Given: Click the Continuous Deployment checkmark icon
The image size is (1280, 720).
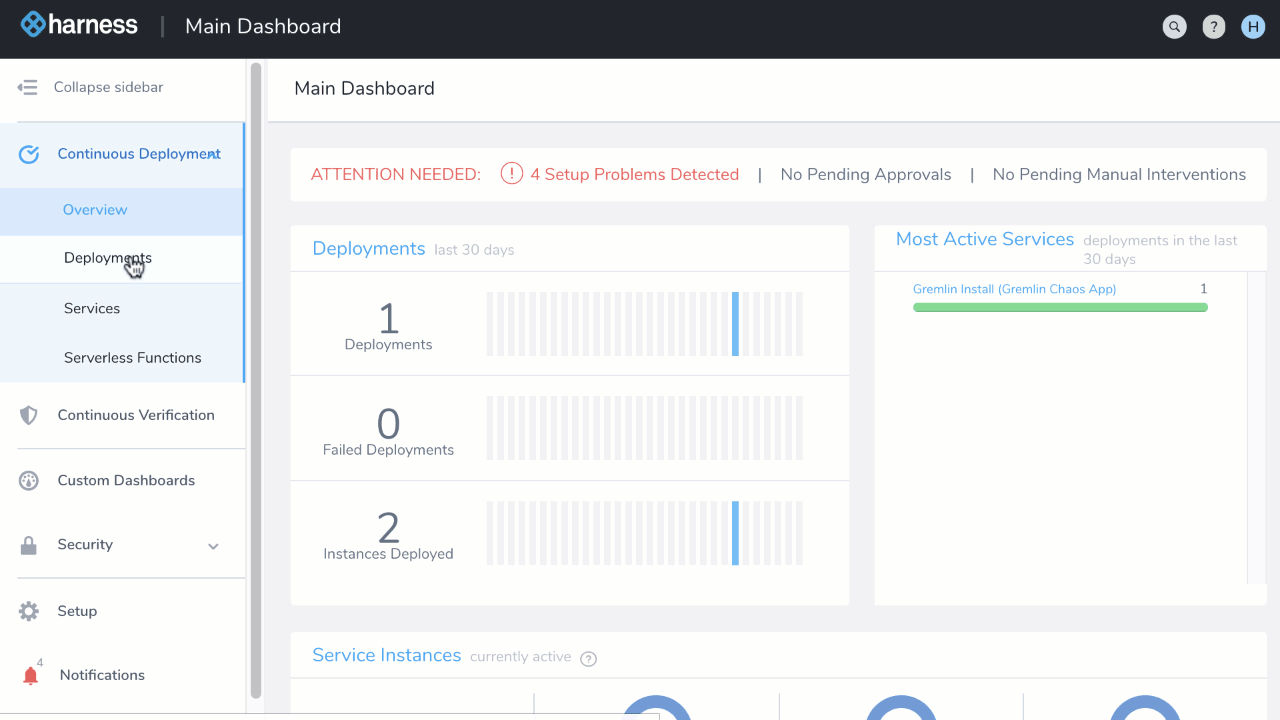Looking at the screenshot, I should tap(29, 154).
